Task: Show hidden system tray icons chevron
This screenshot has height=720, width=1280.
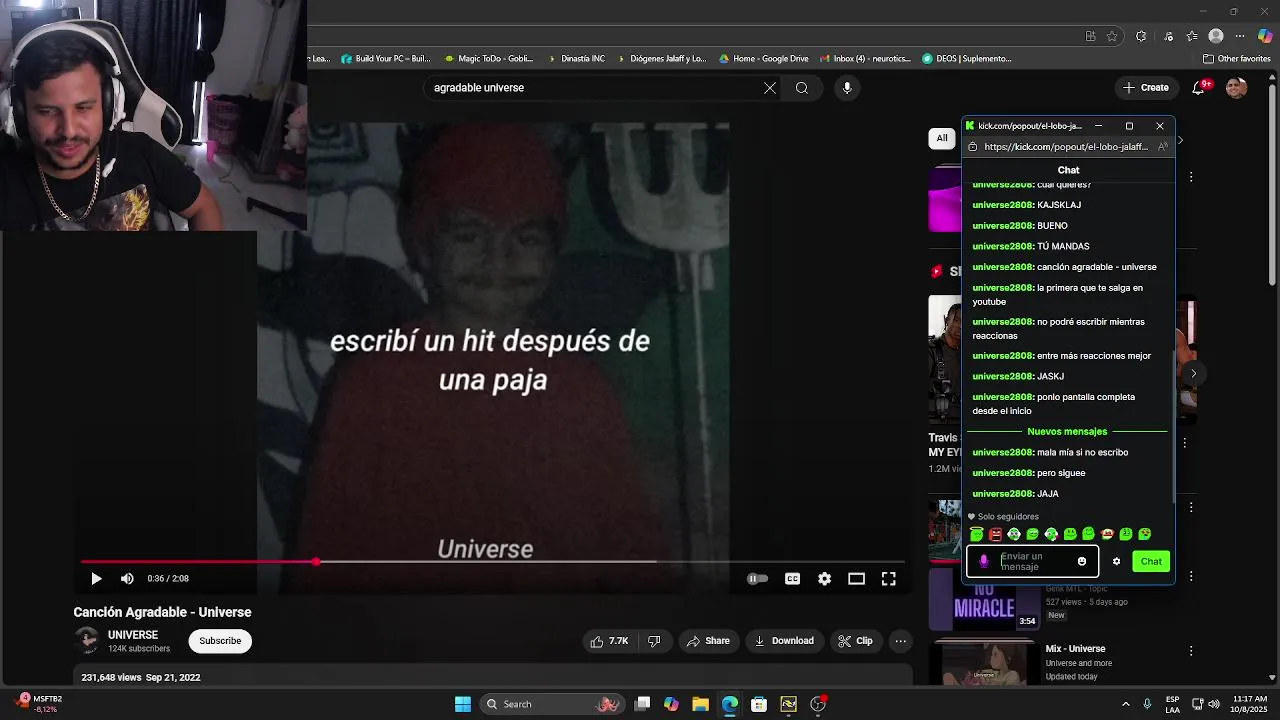Action: (x=1126, y=704)
